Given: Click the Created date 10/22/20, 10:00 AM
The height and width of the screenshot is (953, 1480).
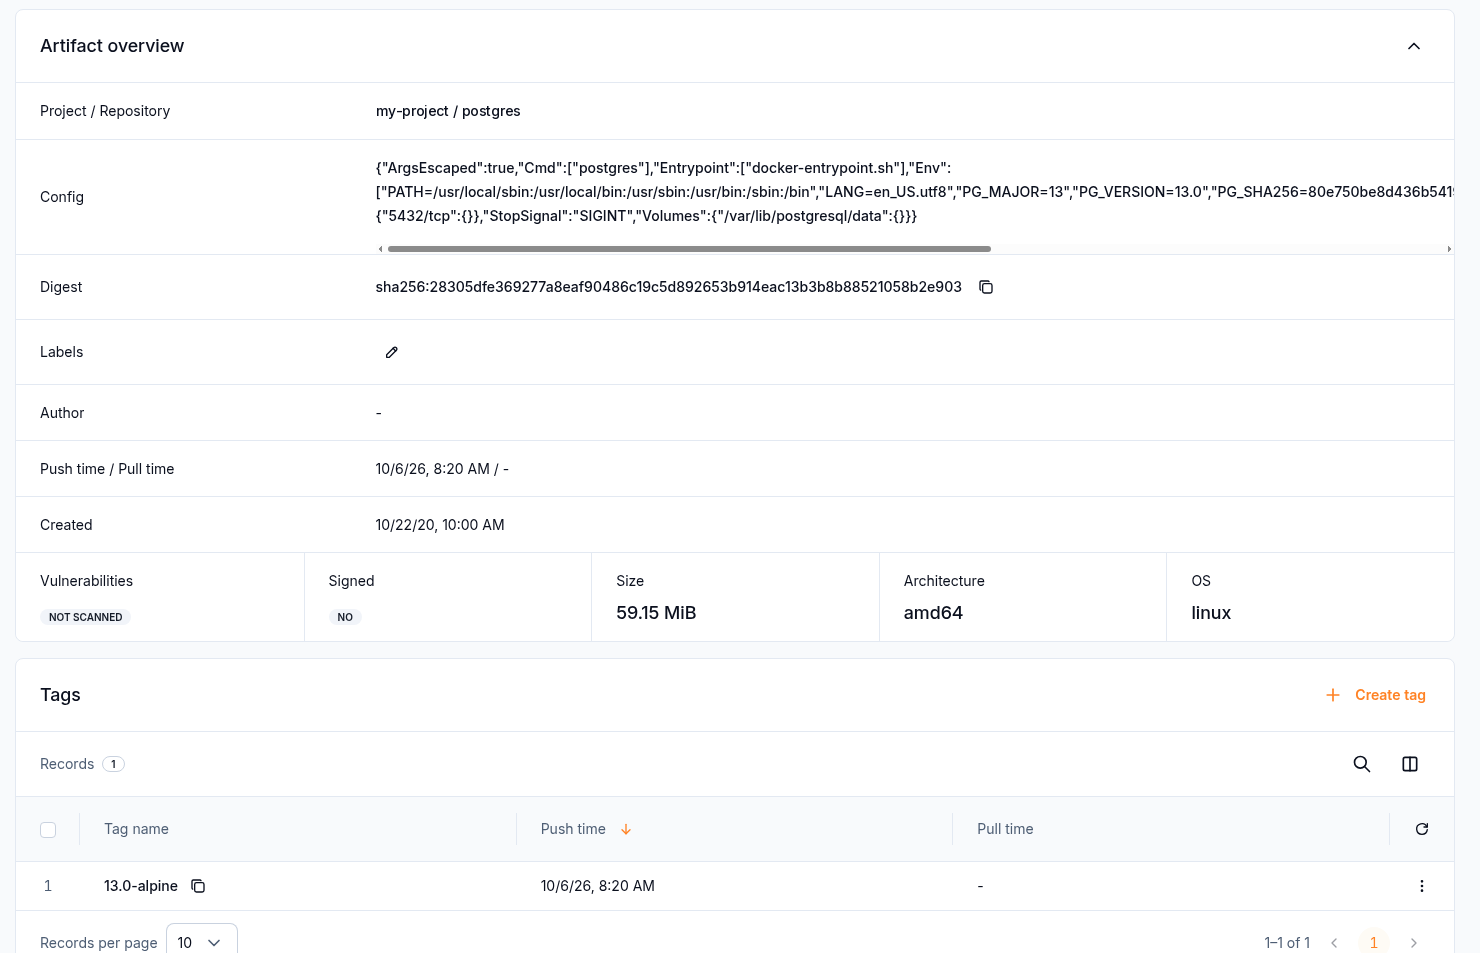Looking at the screenshot, I should coord(440,525).
